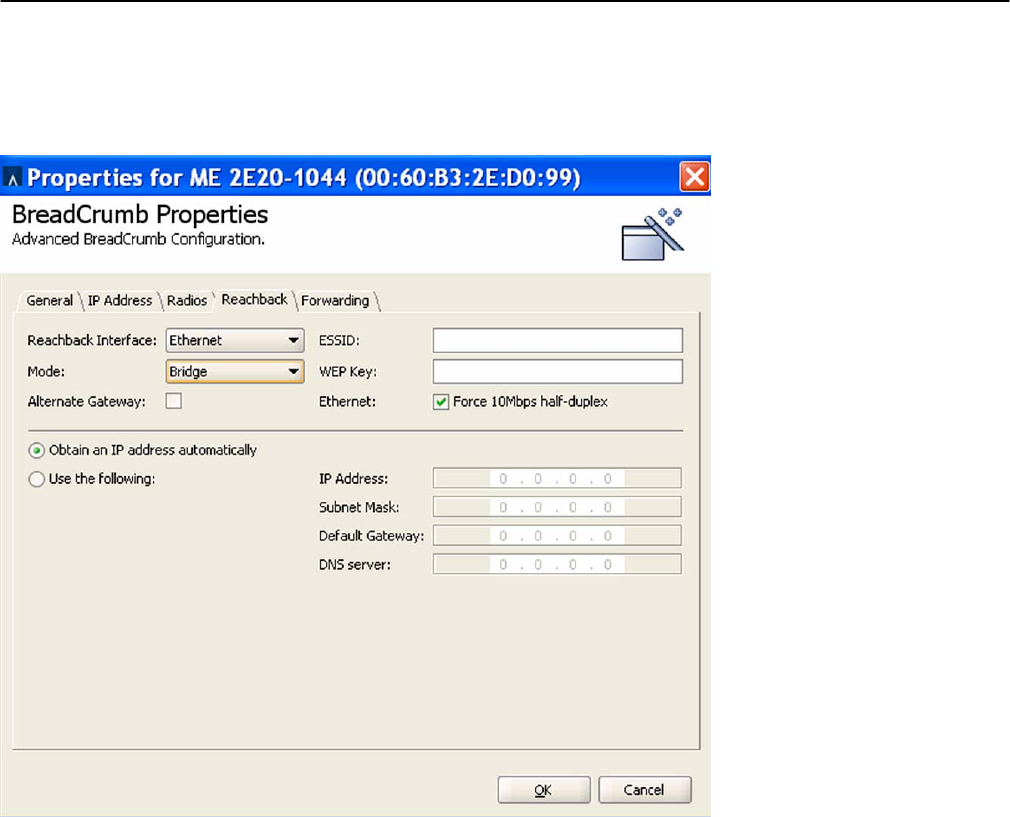Expand the Mode dropdown set to Bridge

pos(235,372)
